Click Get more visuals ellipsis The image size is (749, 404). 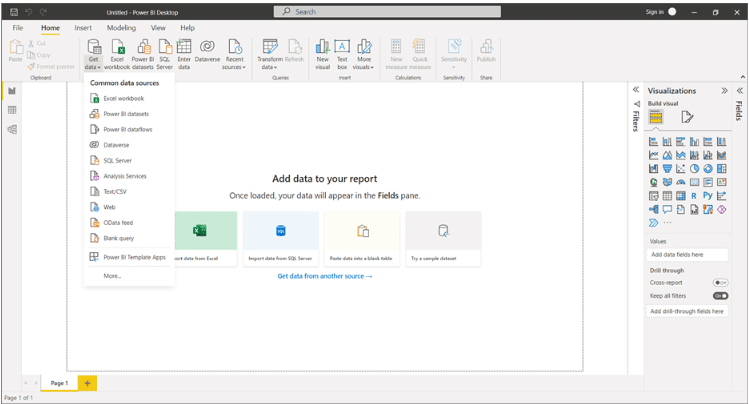coord(667,223)
